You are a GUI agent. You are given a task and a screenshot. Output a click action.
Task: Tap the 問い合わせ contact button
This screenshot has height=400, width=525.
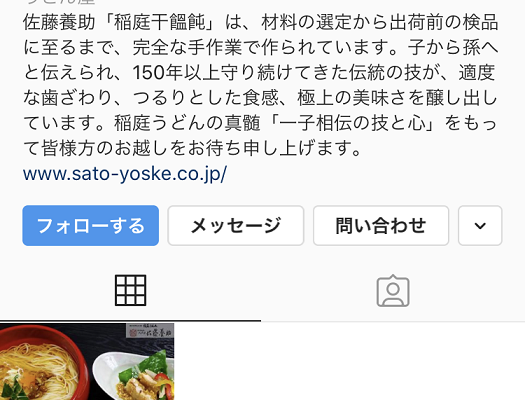(381, 226)
